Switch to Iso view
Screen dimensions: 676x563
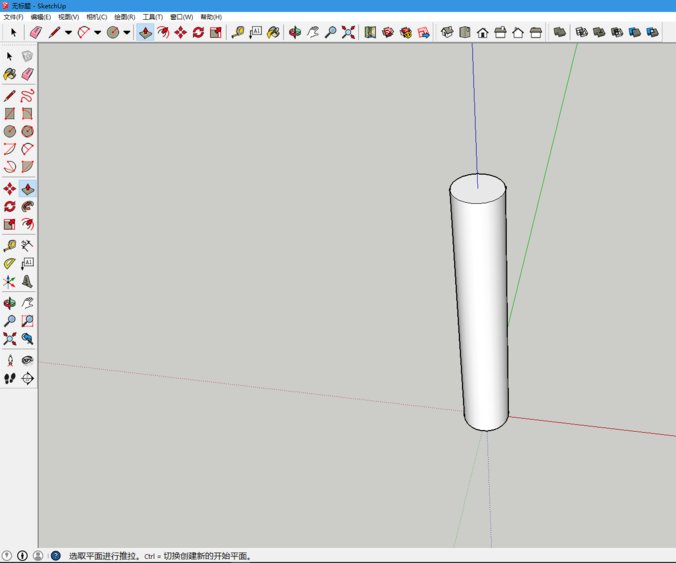(x=447, y=32)
